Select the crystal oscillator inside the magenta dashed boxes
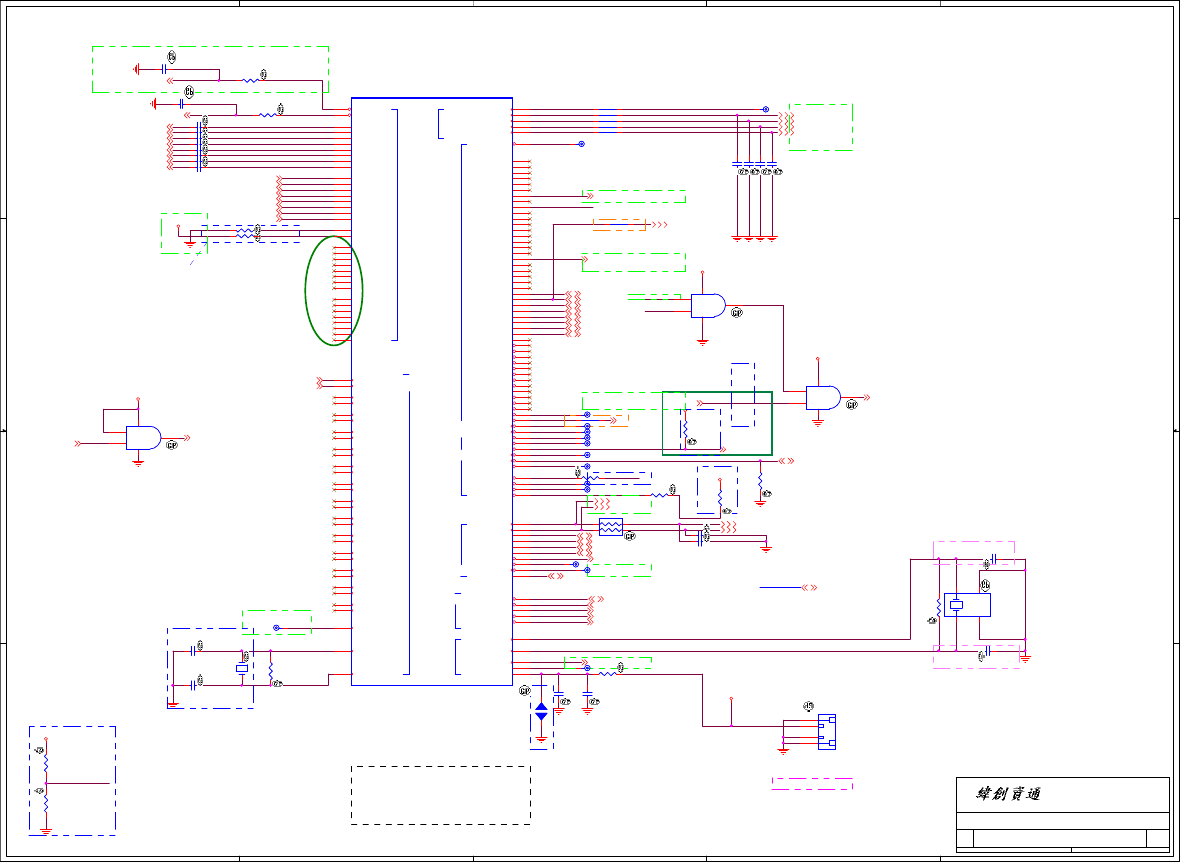Image resolution: width=1180 pixels, height=862 pixels. [967, 605]
